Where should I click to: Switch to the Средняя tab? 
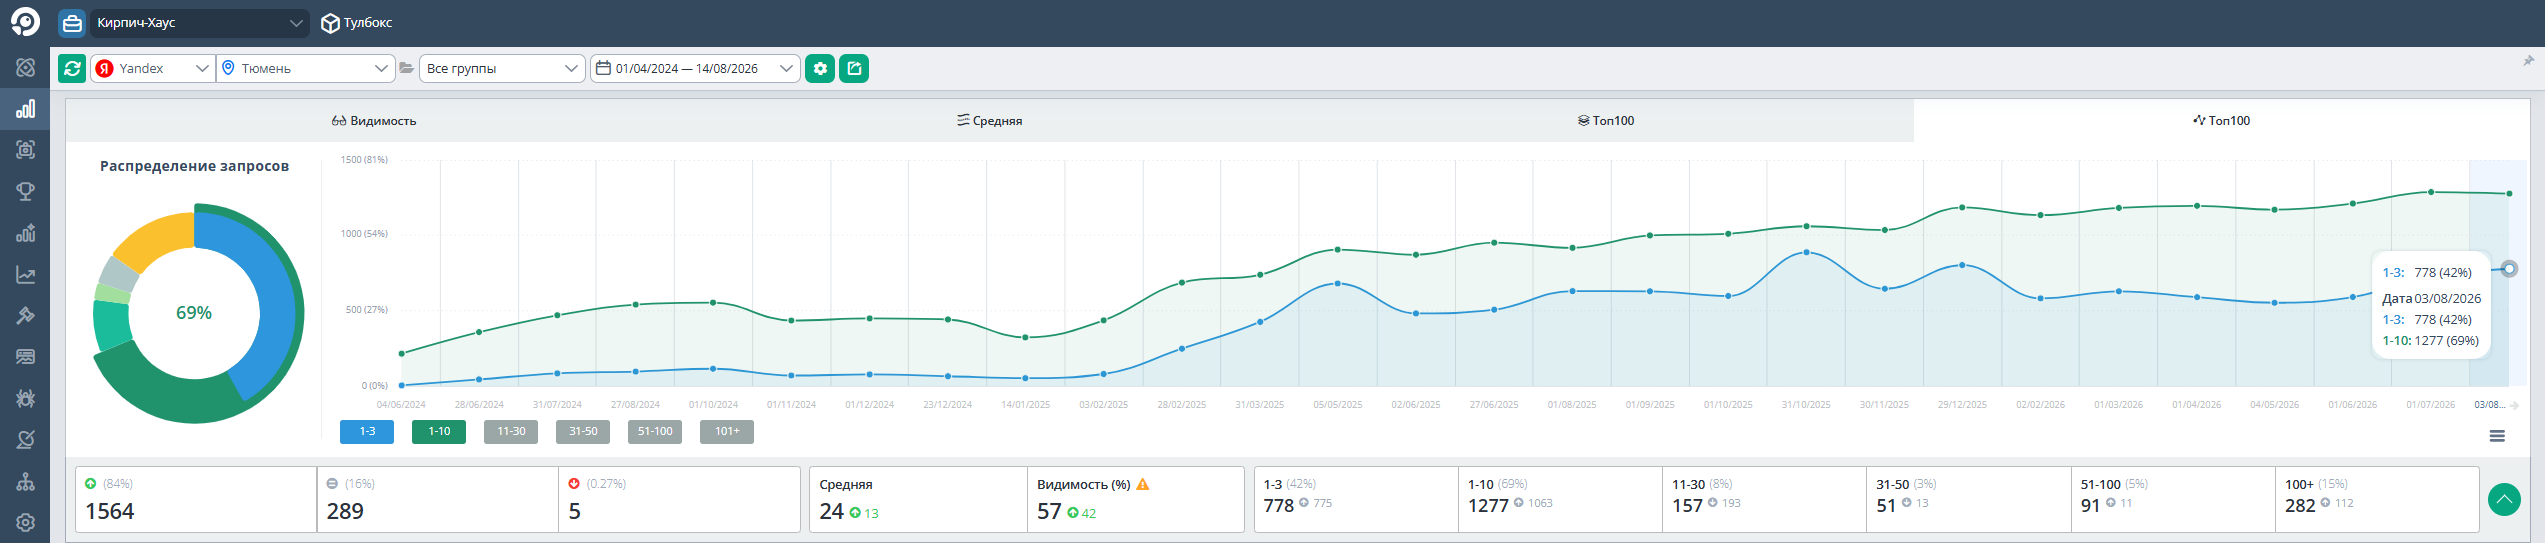990,120
